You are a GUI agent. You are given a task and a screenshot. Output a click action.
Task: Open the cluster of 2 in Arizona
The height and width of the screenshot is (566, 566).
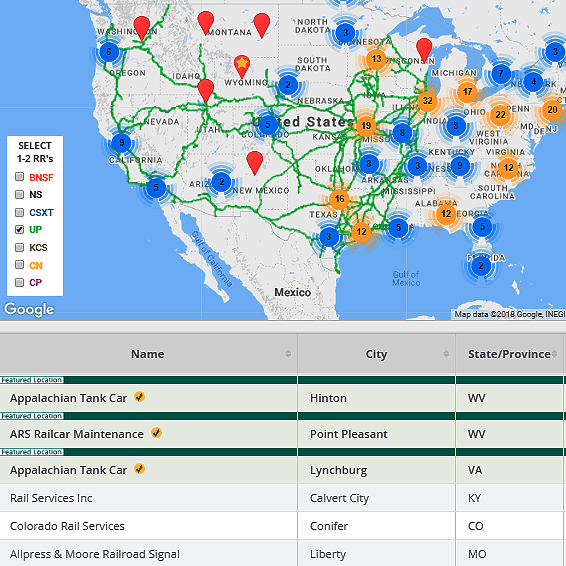click(222, 182)
